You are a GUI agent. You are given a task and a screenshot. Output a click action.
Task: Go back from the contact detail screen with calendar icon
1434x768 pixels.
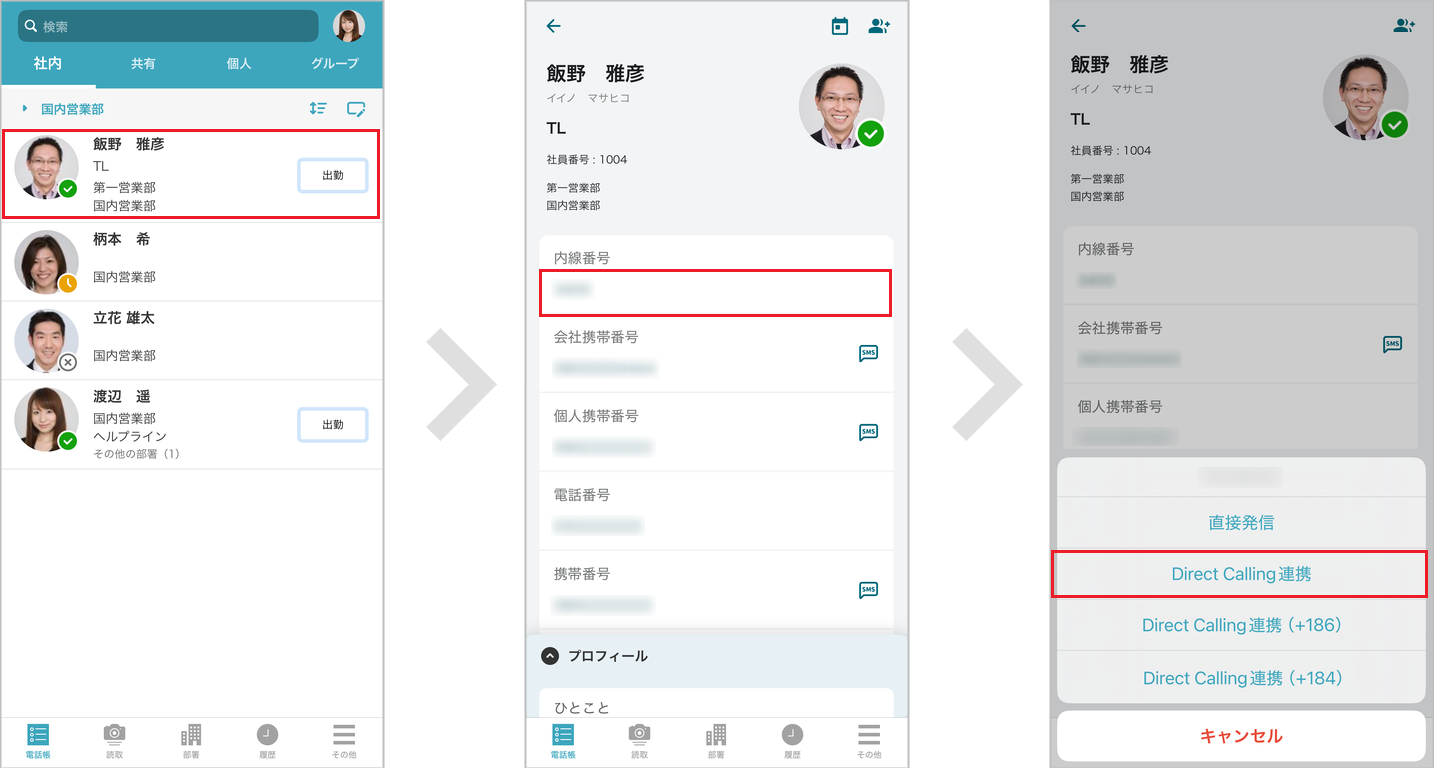tap(554, 26)
